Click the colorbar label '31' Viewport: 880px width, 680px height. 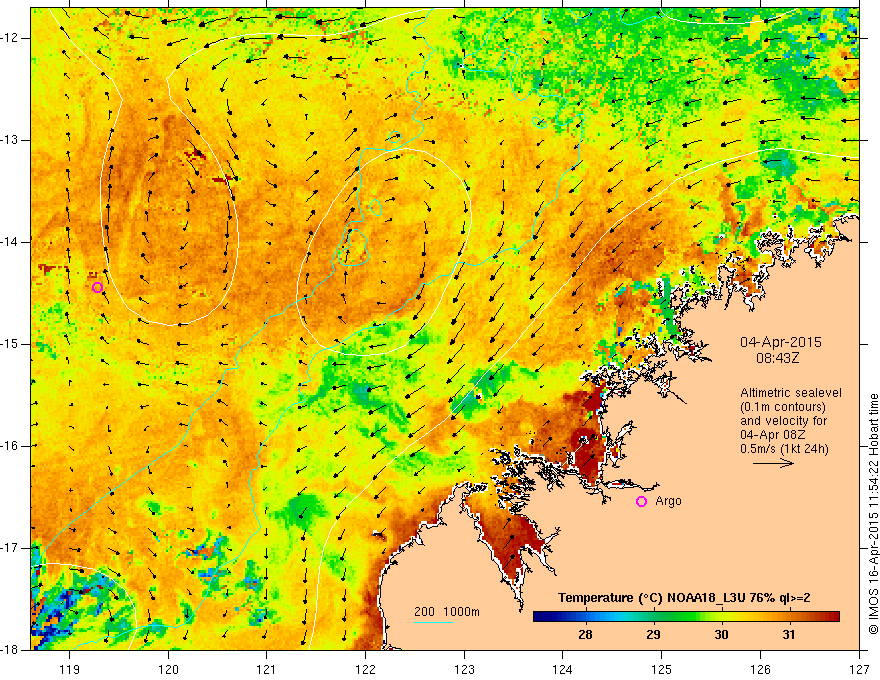pos(789,635)
